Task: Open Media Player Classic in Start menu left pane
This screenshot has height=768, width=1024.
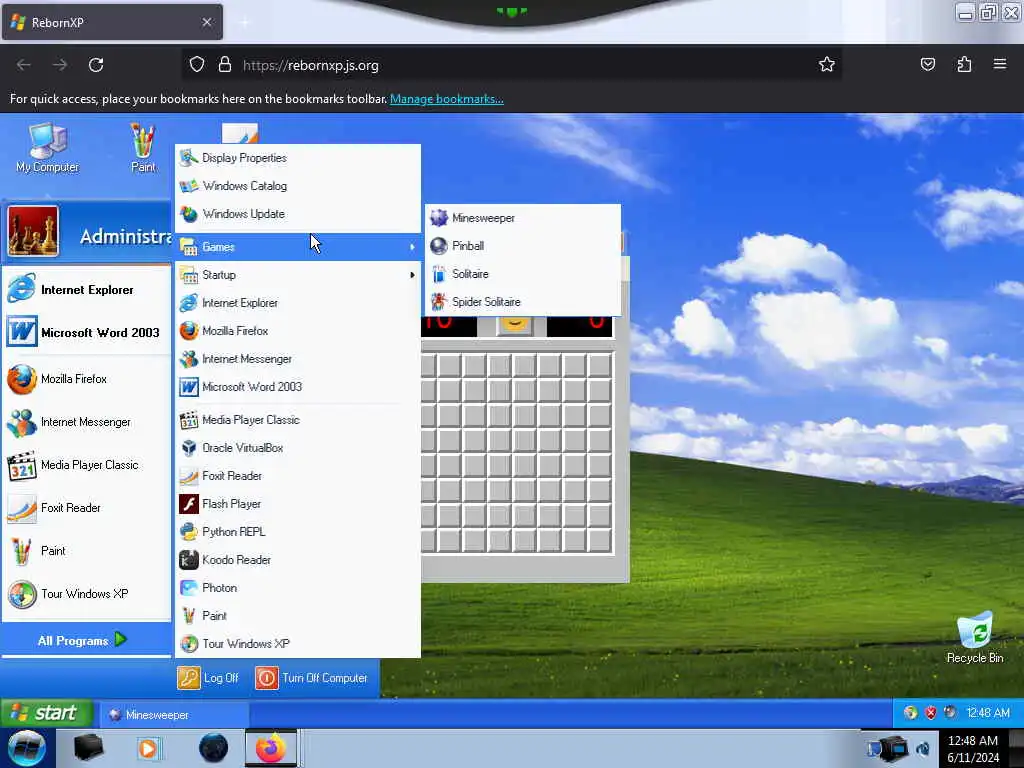Action: tap(86, 465)
